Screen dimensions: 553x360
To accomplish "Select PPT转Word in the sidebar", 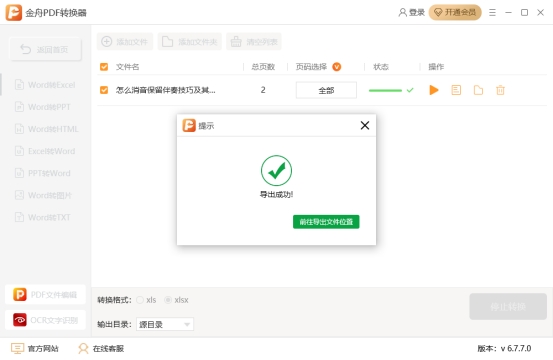I will 43,173.
